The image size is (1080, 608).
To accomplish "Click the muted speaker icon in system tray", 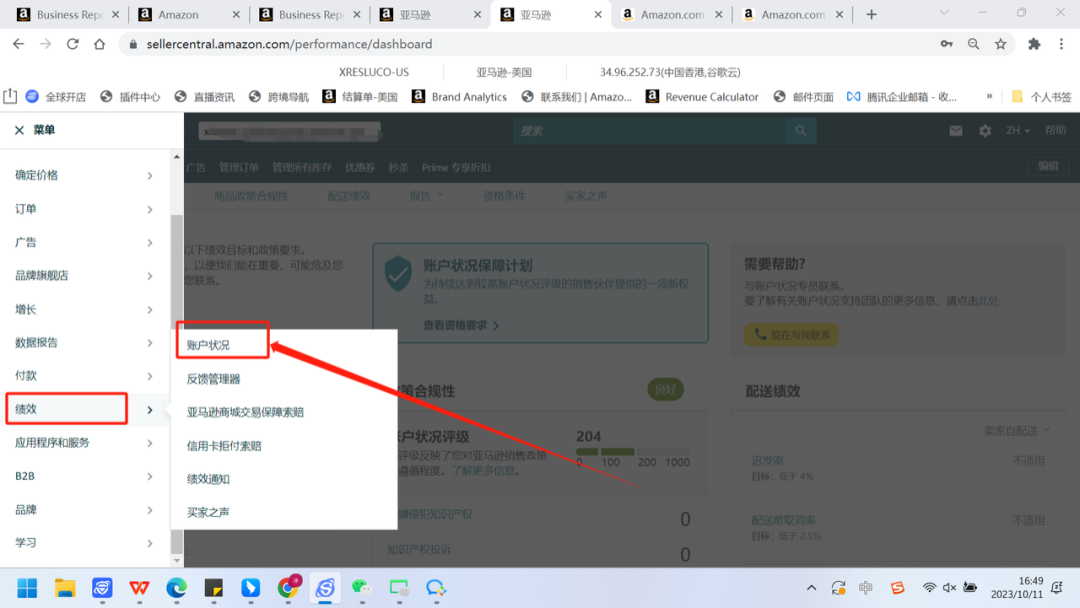I will coord(949,587).
